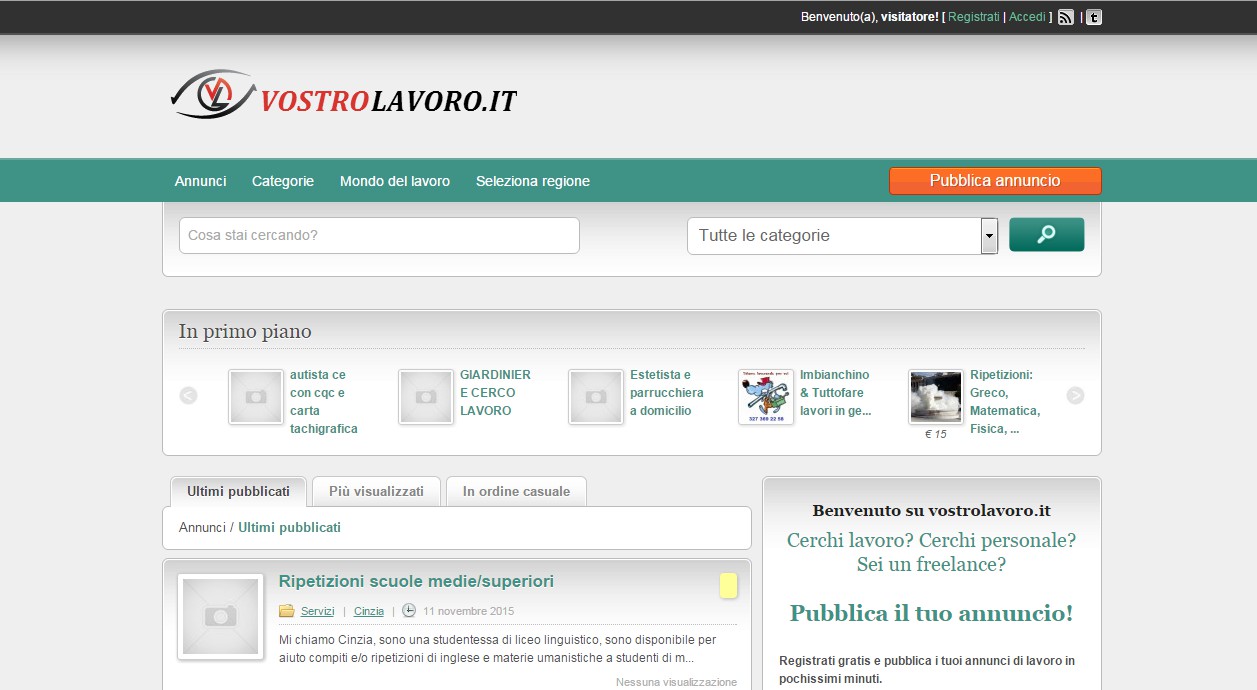This screenshot has height=690, width=1257.
Task: Click the Annunci breadcrumb link
Action: (x=202, y=527)
